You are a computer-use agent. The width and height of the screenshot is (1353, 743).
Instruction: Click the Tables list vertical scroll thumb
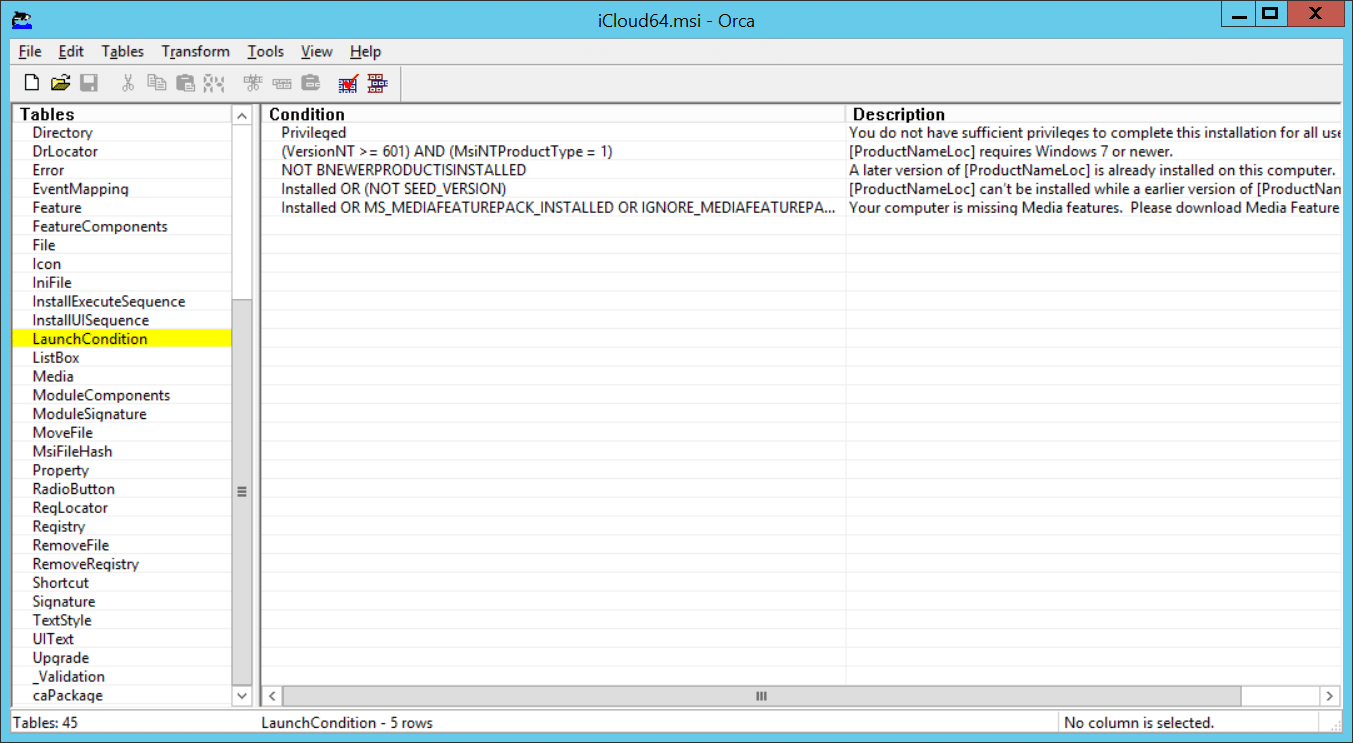click(x=242, y=491)
